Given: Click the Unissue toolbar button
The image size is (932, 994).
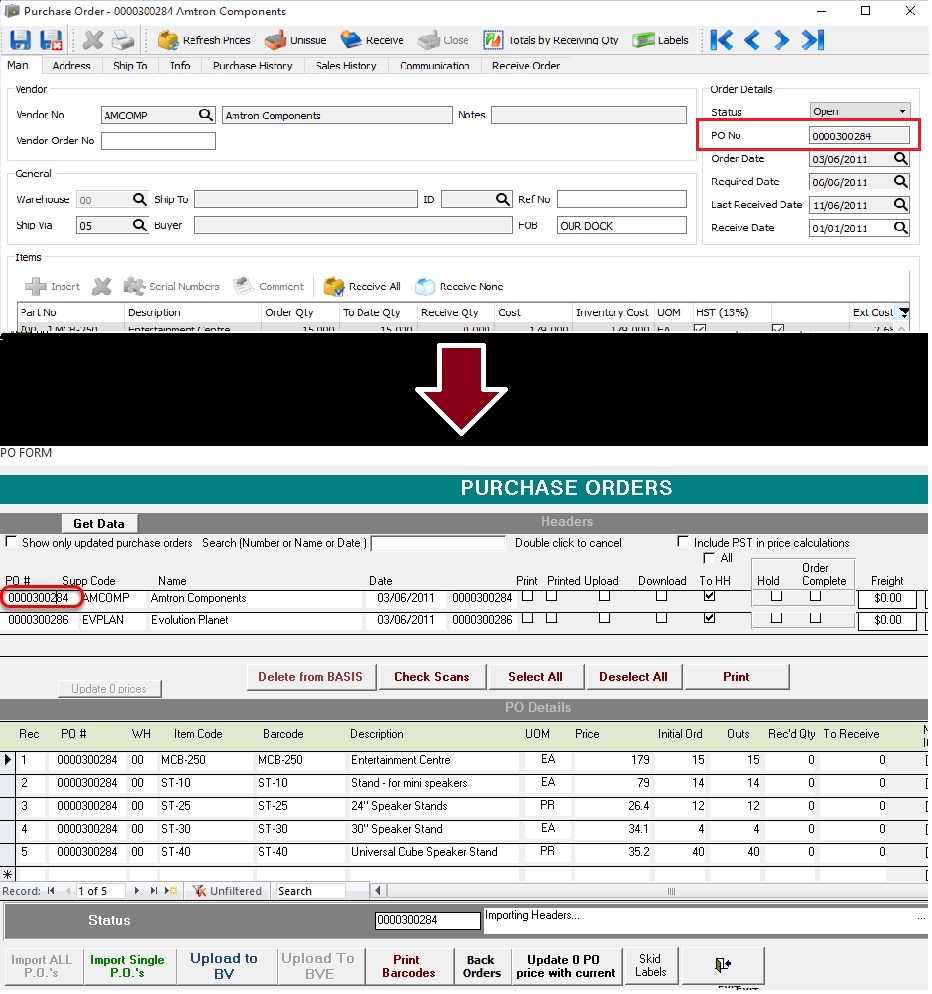Looking at the screenshot, I should pyautogui.click(x=295, y=40).
